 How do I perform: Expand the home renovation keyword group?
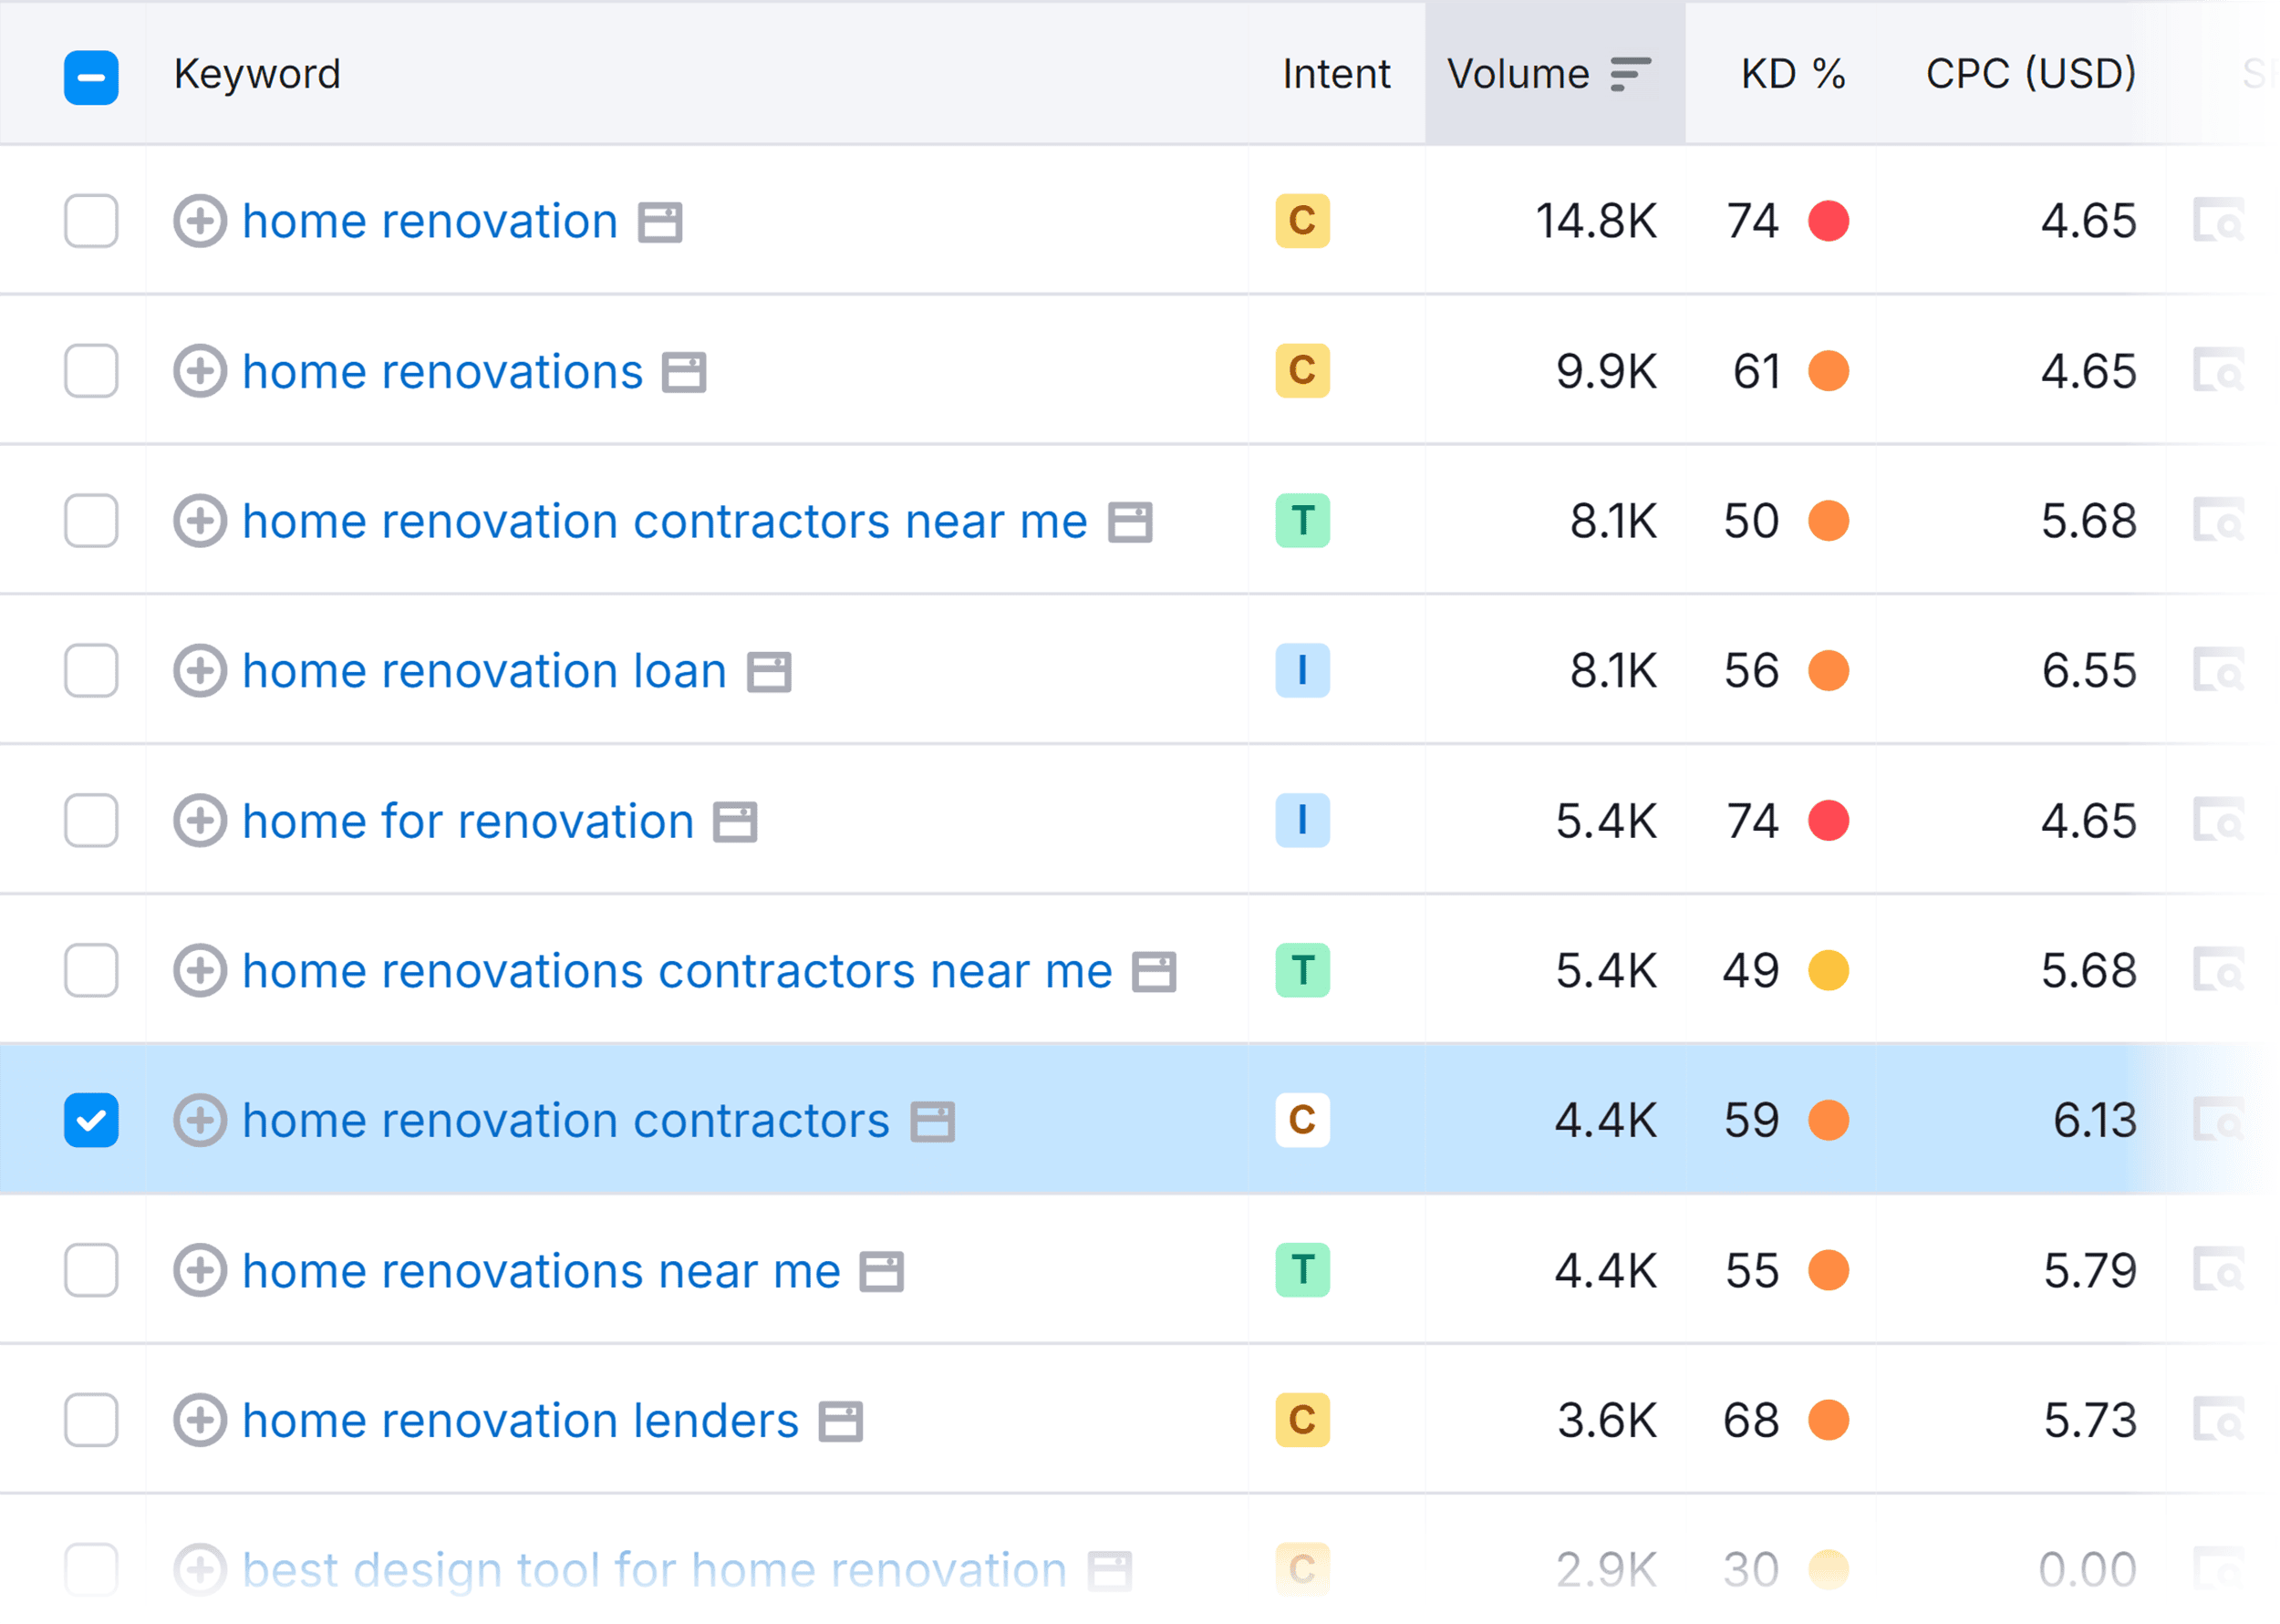tap(201, 222)
